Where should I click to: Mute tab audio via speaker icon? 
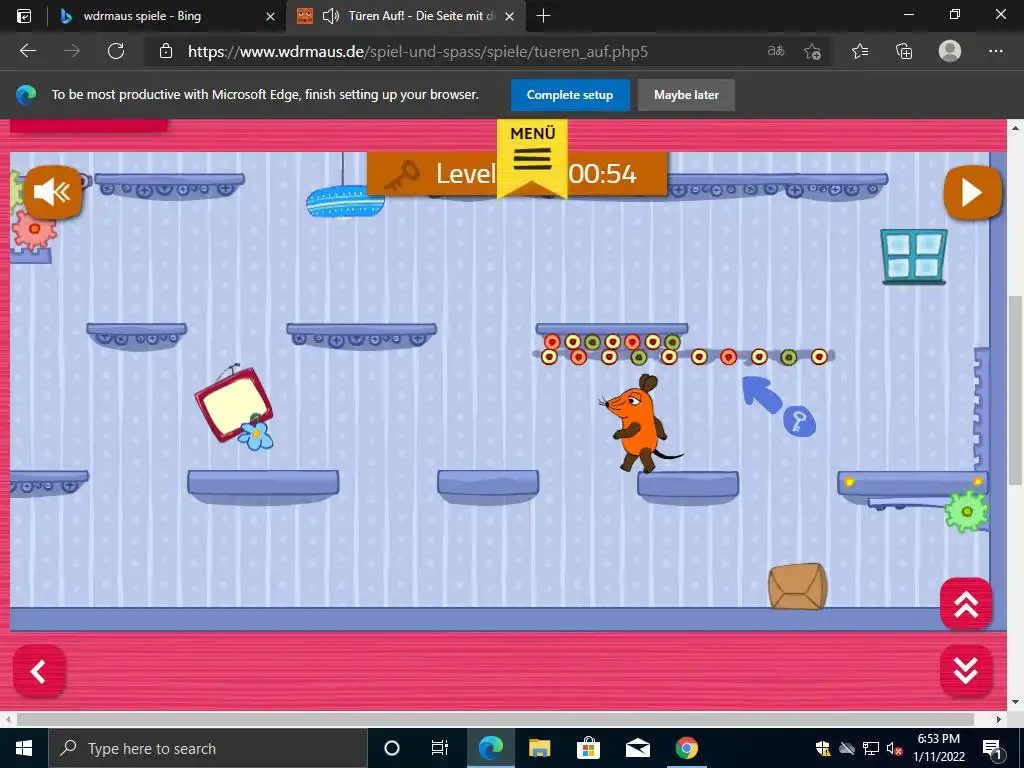click(331, 16)
